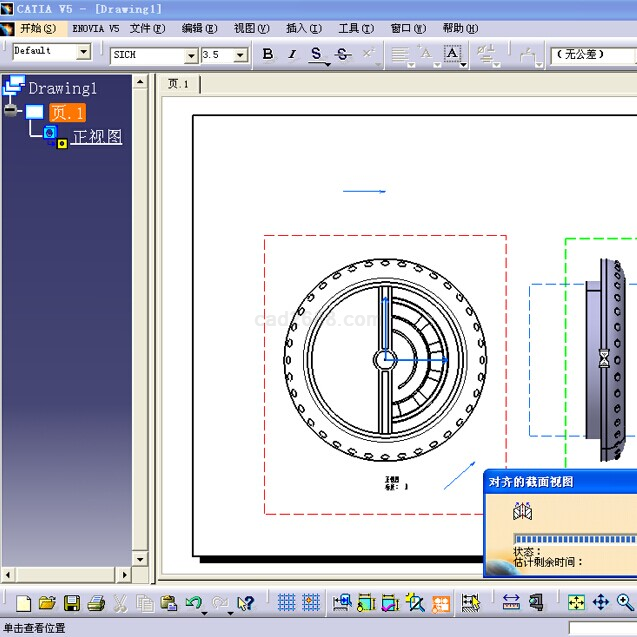Select the 页.1 sheet tab
The width and height of the screenshot is (637, 637).
[179, 84]
